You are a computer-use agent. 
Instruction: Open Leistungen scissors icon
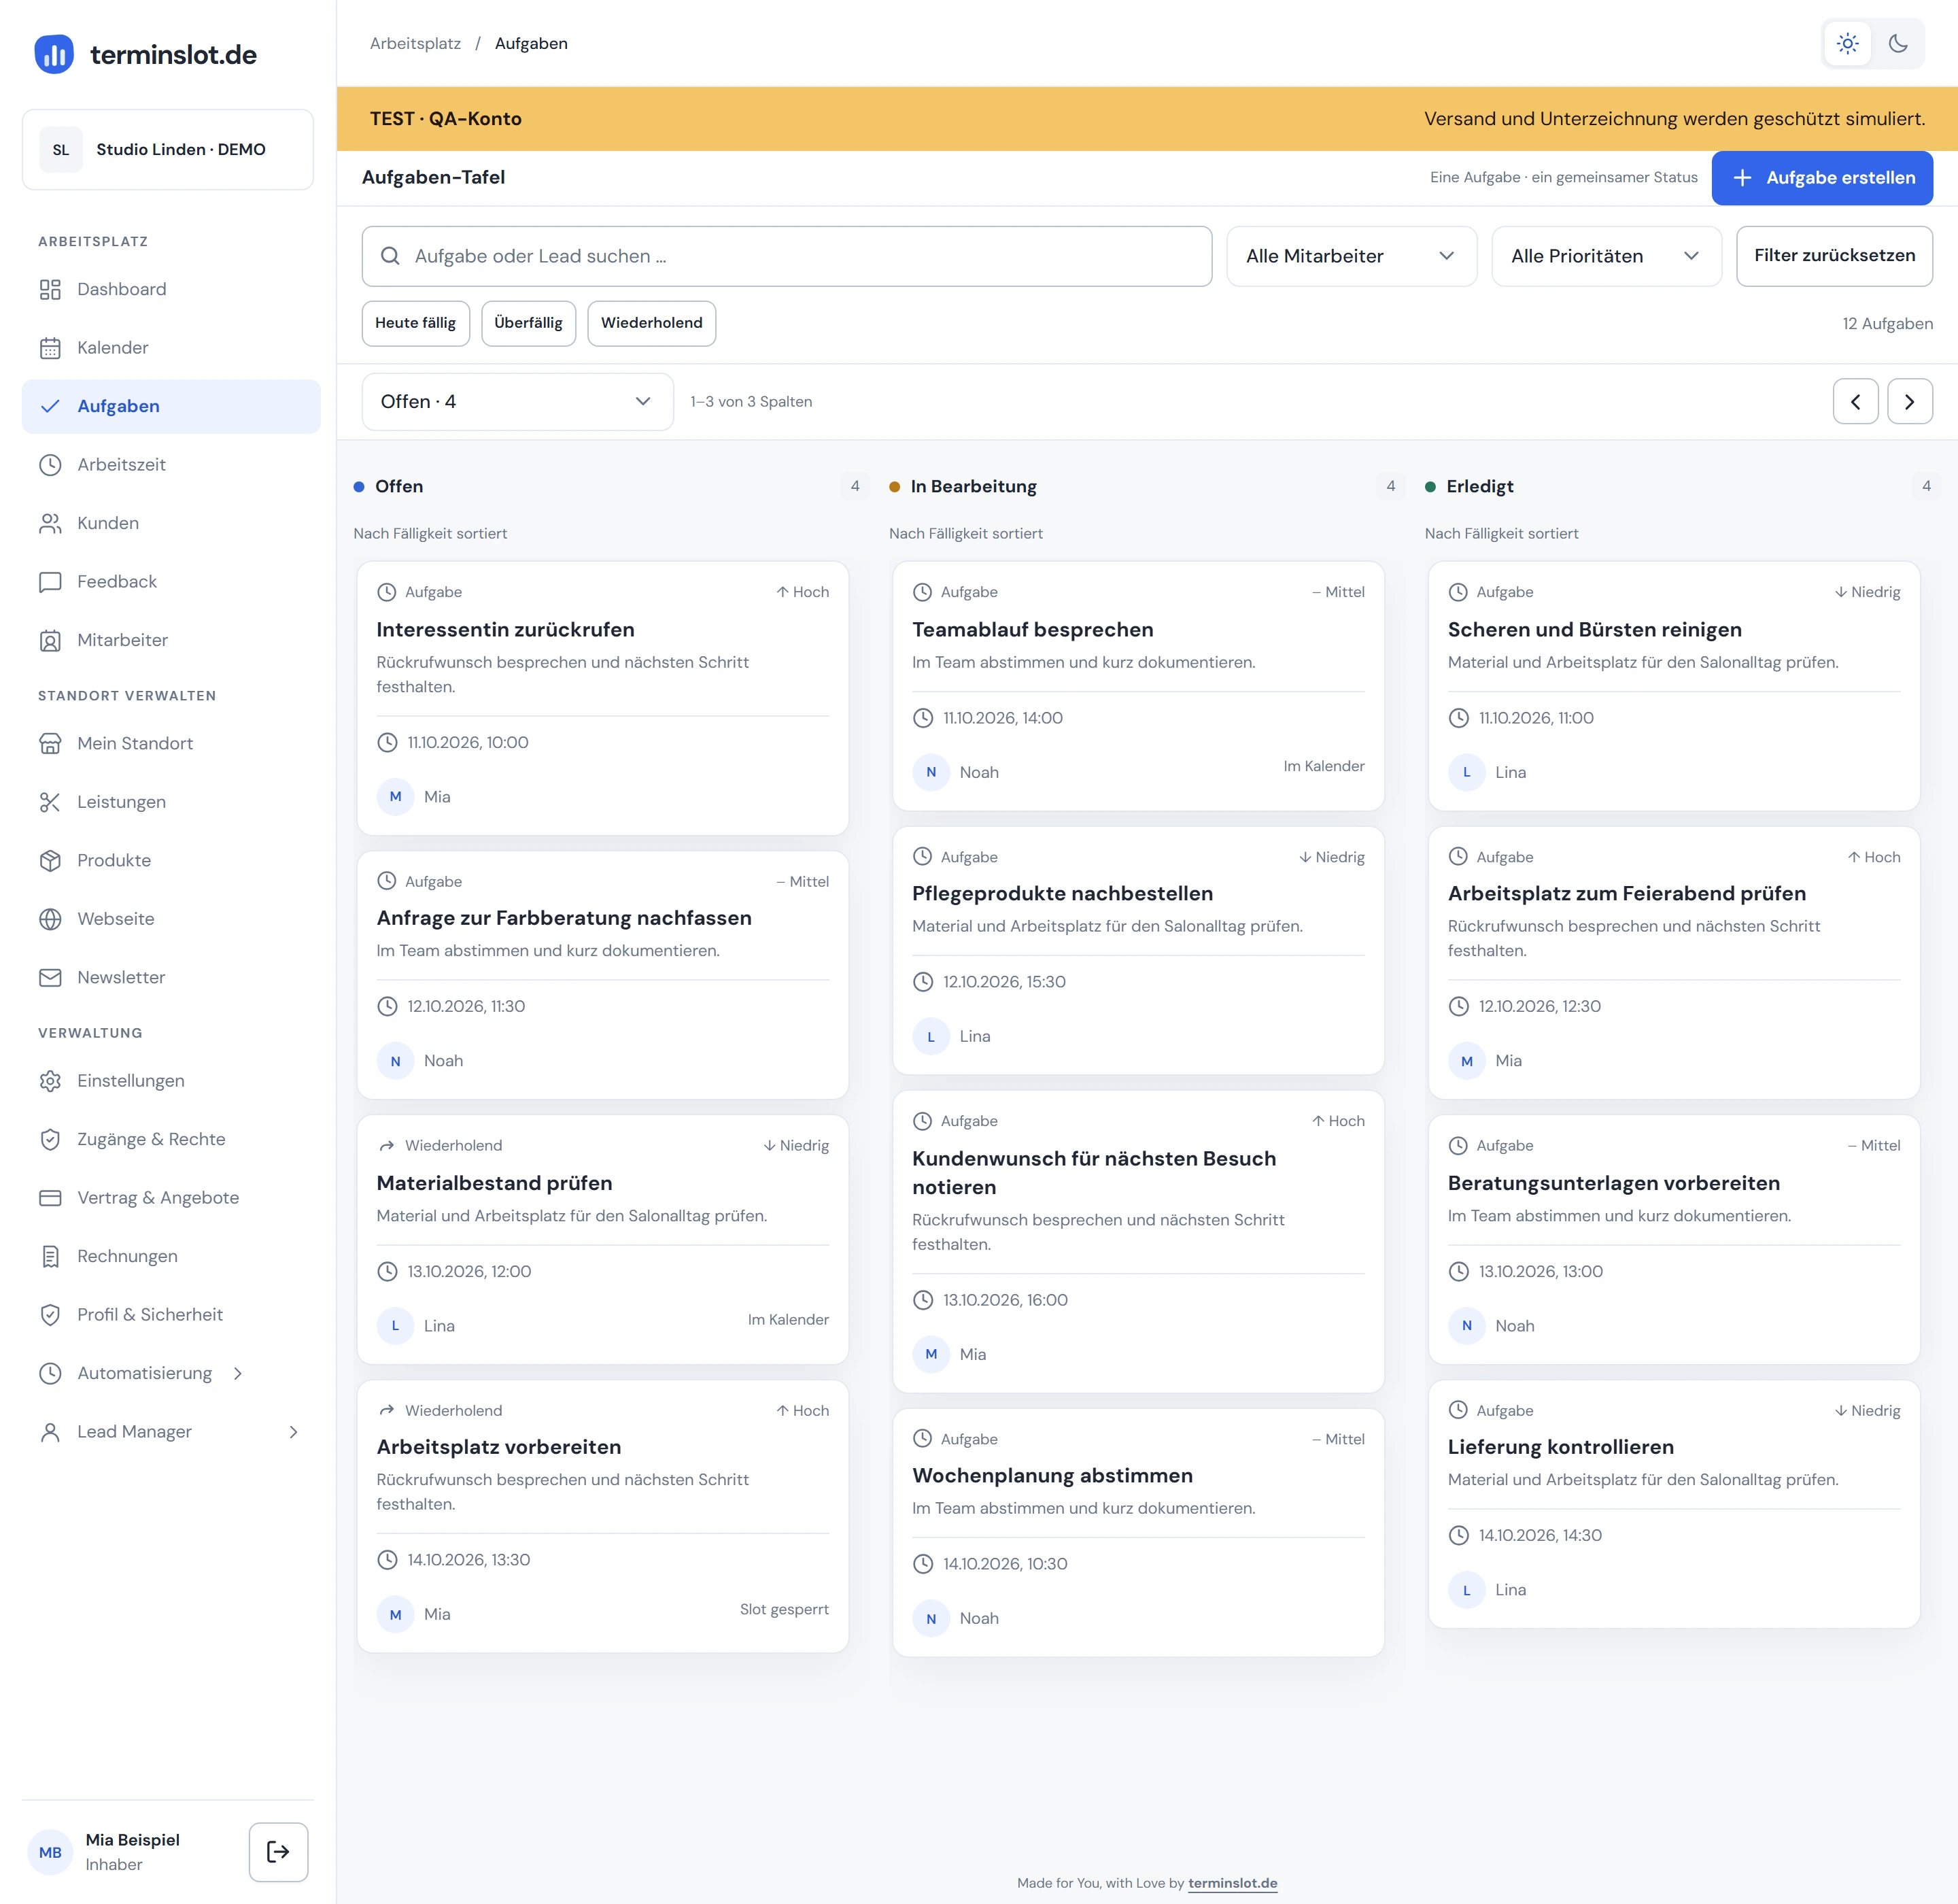pyautogui.click(x=50, y=802)
